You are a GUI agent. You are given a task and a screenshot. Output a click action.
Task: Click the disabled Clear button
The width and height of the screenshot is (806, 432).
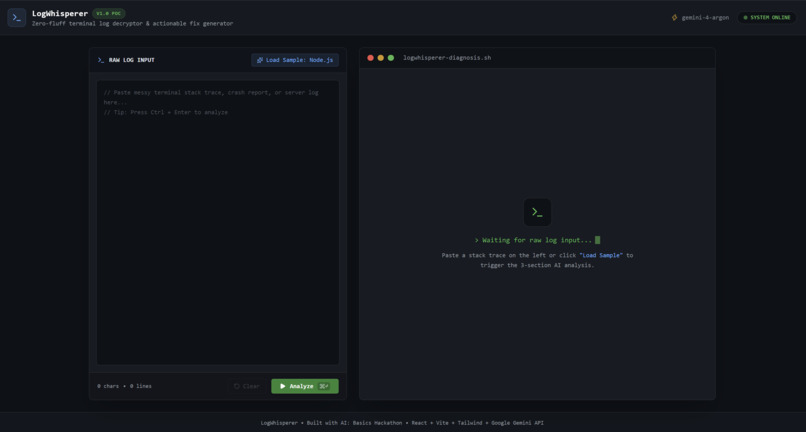(x=247, y=386)
